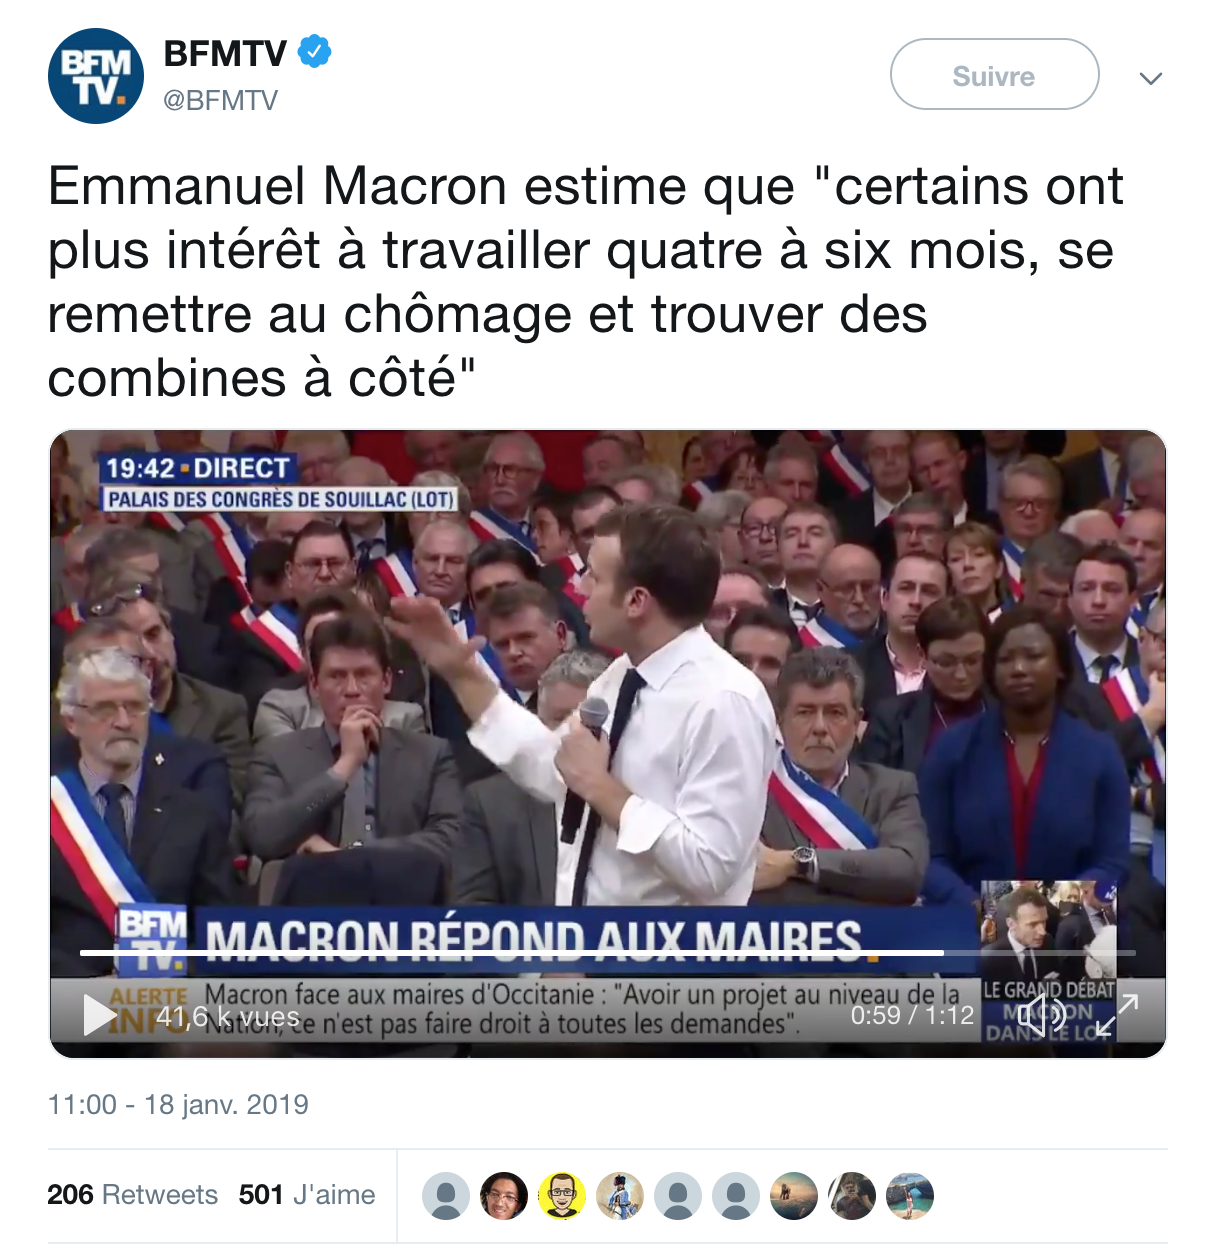The width and height of the screenshot is (1210, 1244).
Task: Click the last liker avatar with beach photo
Action: point(910,1196)
